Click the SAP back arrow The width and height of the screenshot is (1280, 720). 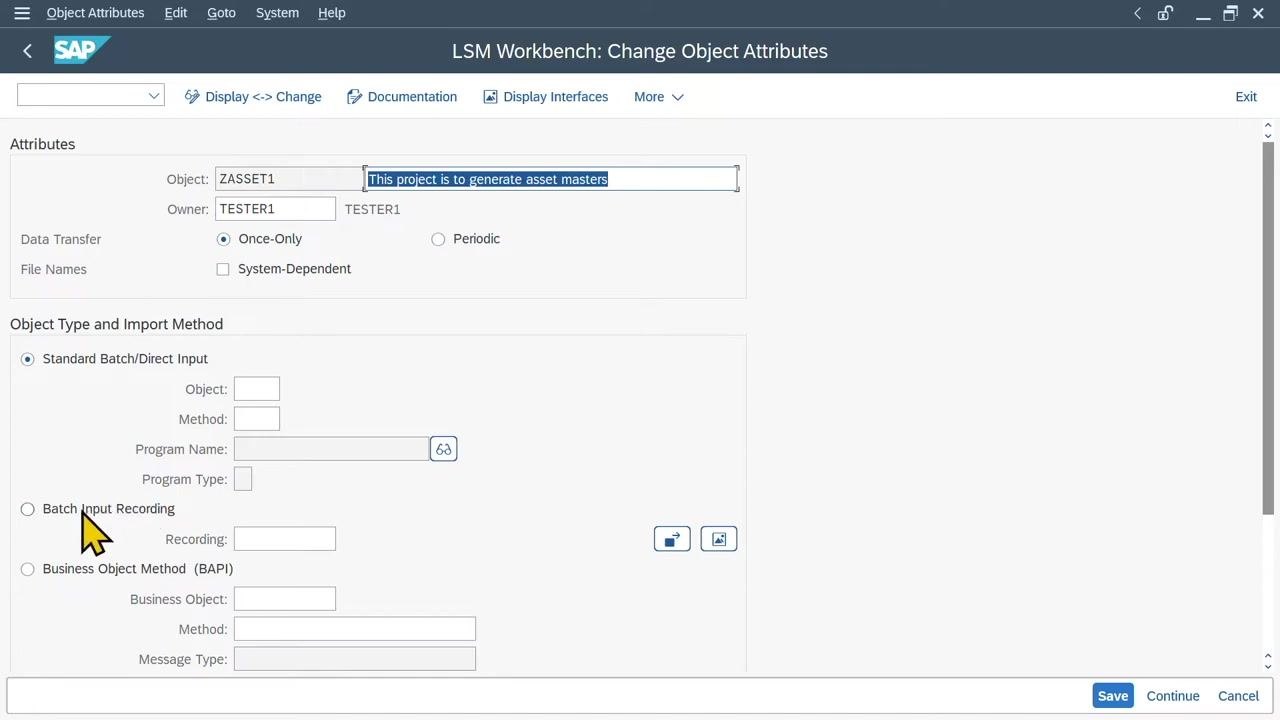(27, 51)
